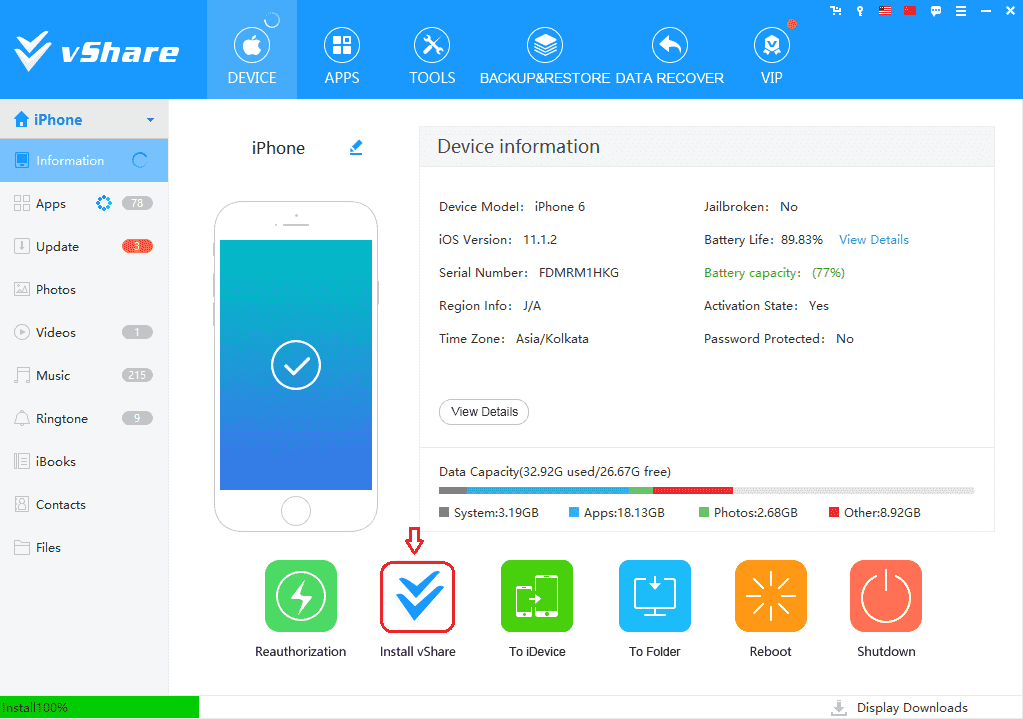Click the iPhone device preview image
Viewport: 1023px width, 719px height.
[296, 367]
